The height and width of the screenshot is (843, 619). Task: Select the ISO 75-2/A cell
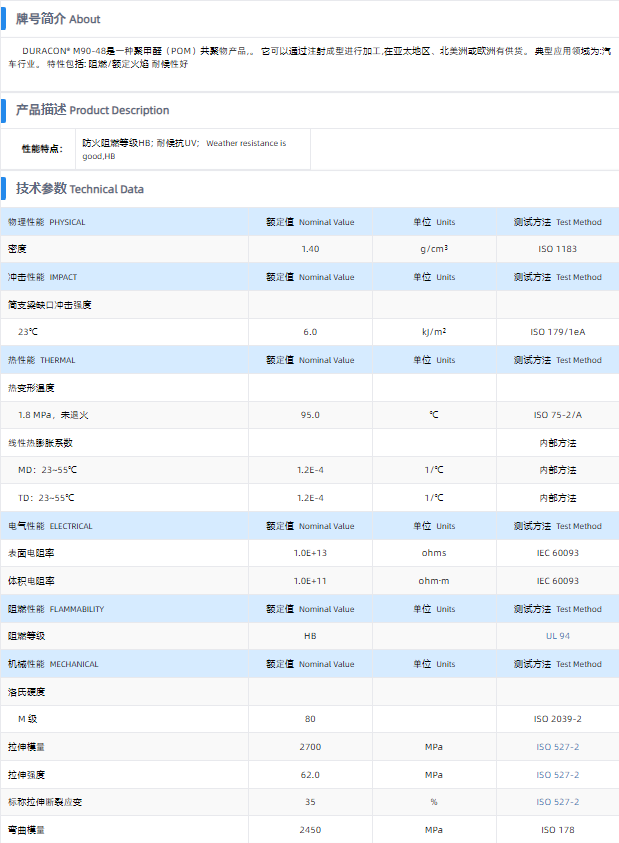[557, 415]
